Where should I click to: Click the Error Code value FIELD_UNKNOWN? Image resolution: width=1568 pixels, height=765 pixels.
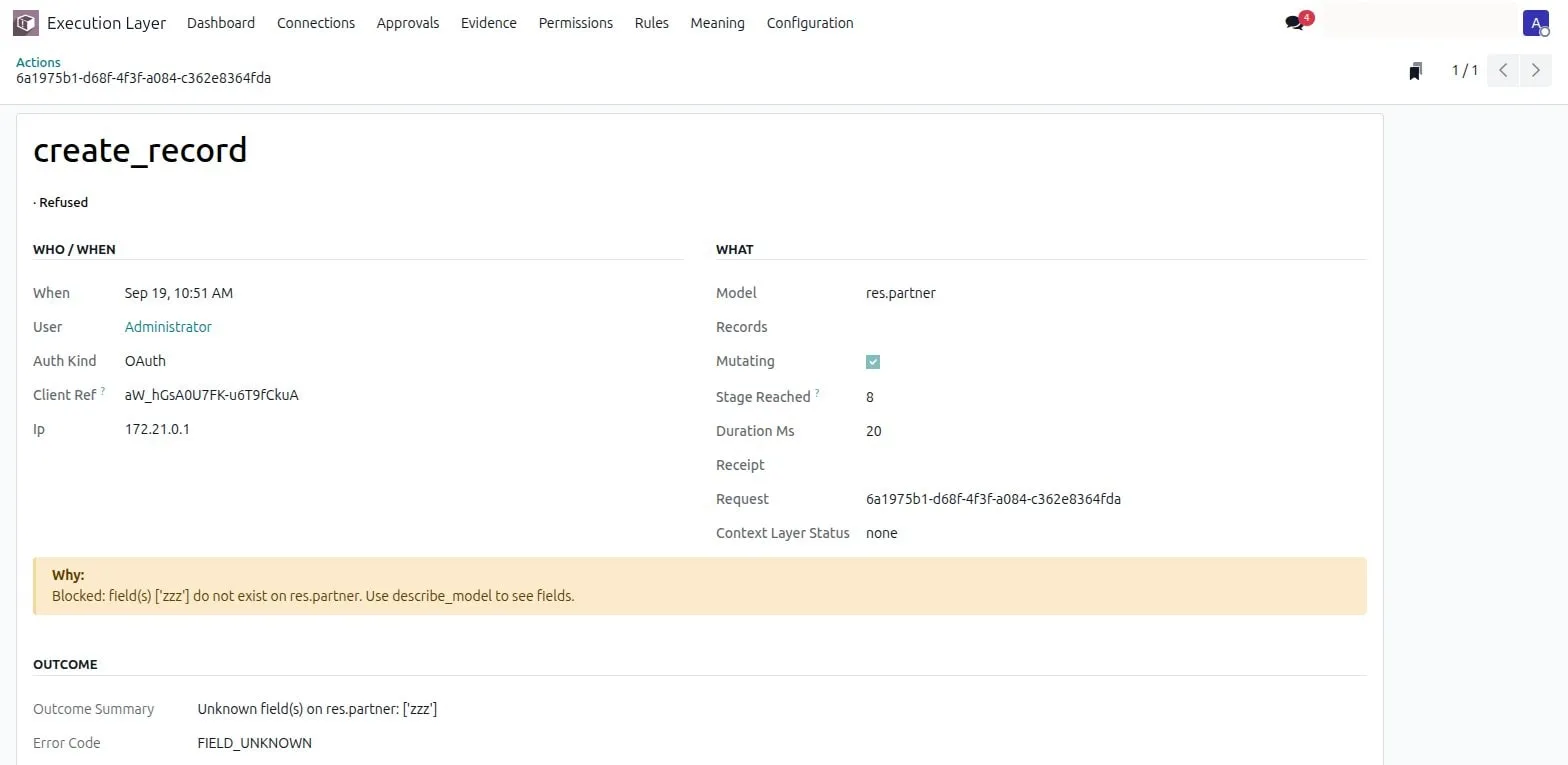pyautogui.click(x=255, y=743)
